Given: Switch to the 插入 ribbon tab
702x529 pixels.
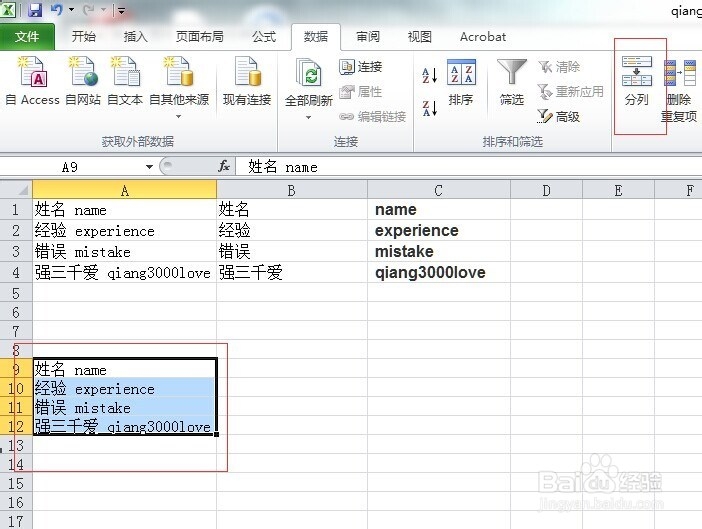Looking at the screenshot, I should 135,37.
